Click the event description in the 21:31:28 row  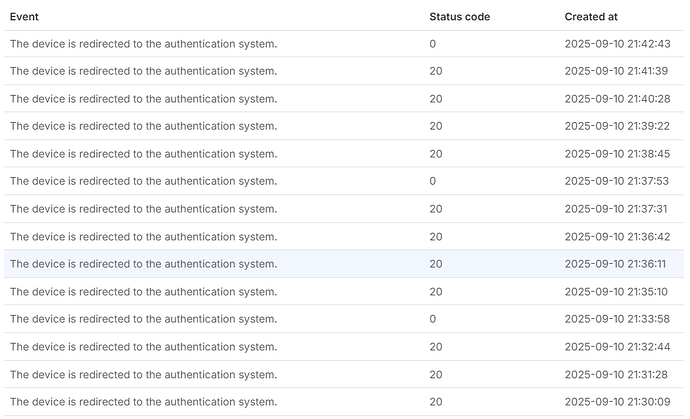coord(143,374)
